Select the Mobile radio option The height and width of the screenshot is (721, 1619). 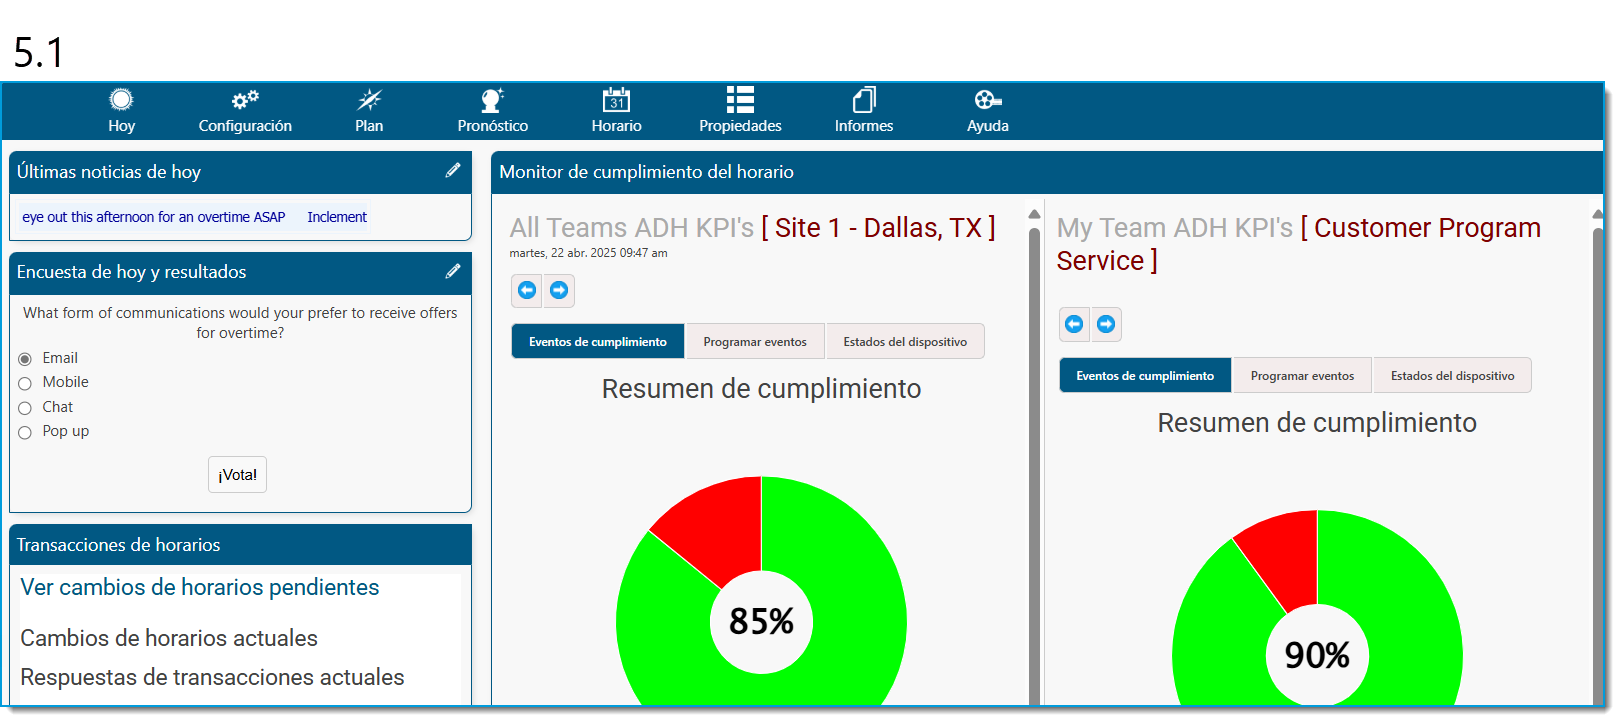(25, 383)
